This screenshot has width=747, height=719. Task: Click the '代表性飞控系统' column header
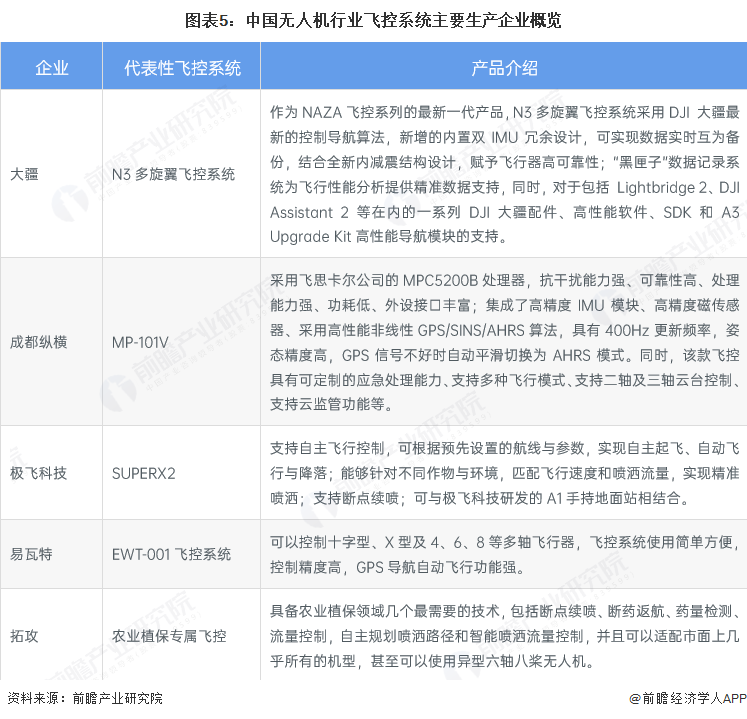(x=182, y=66)
